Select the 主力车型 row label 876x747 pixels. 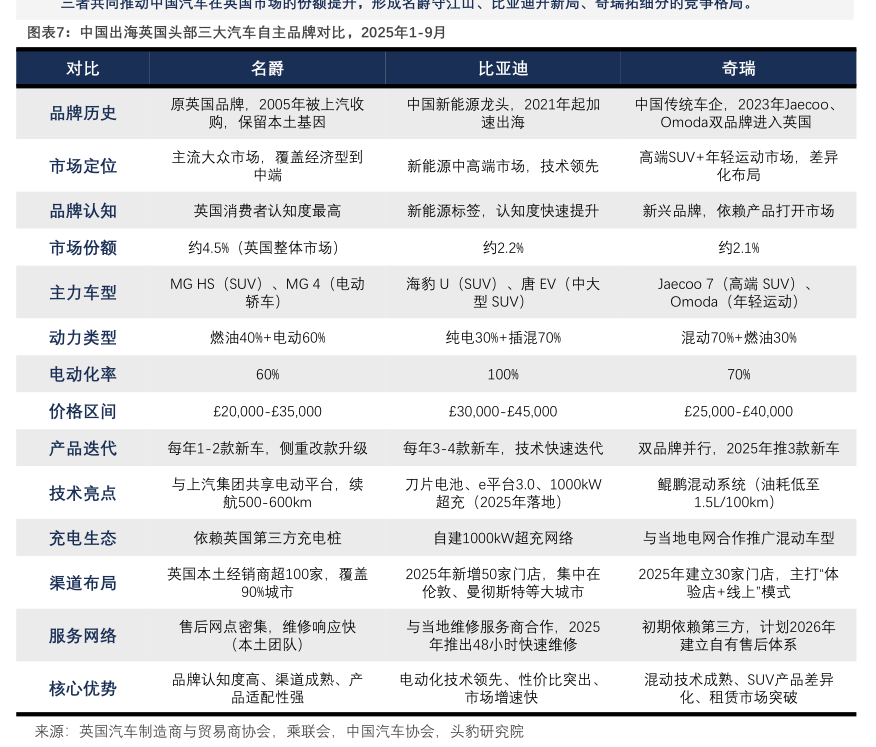83,293
